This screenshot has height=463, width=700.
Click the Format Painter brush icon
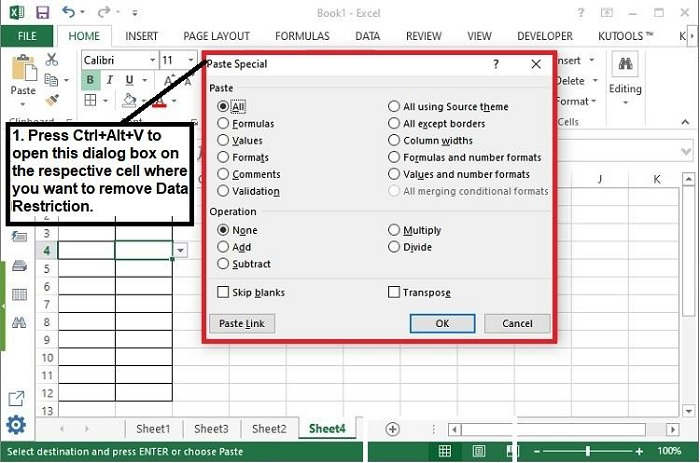coord(52,100)
